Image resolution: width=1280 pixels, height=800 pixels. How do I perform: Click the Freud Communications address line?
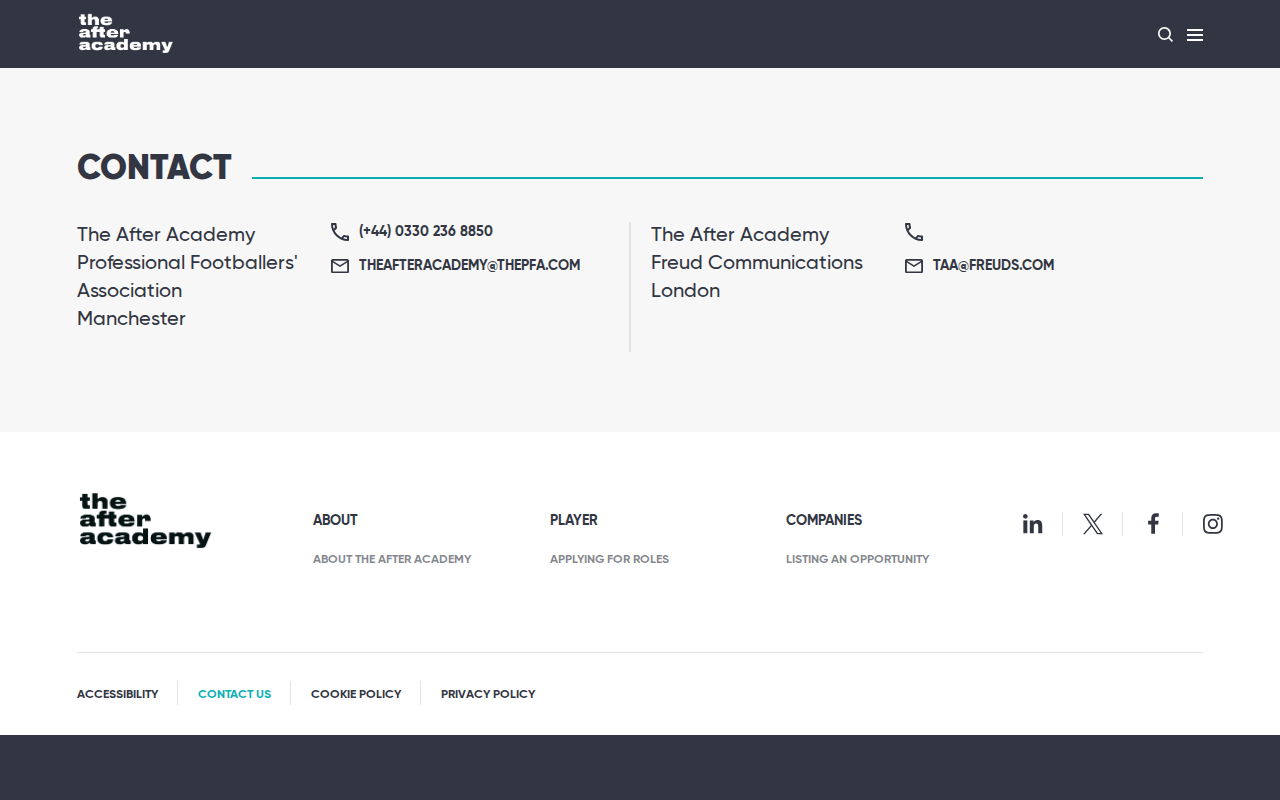pos(757,262)
